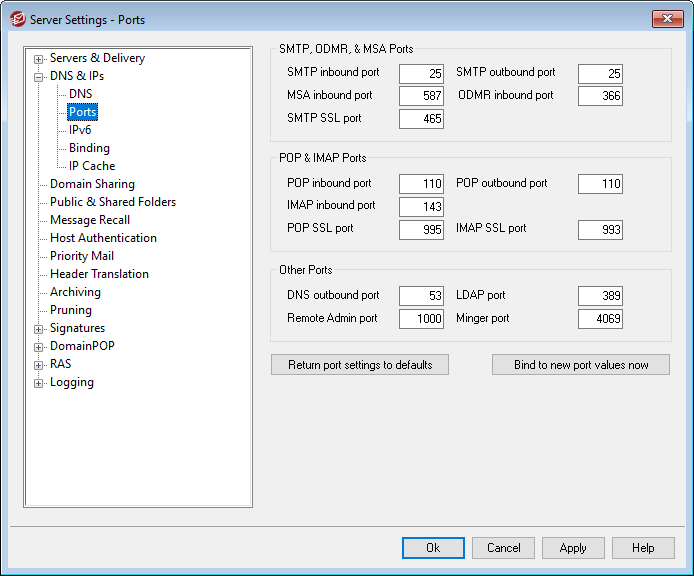Click the IMAP SSL port field

click(x=600, y=230)
